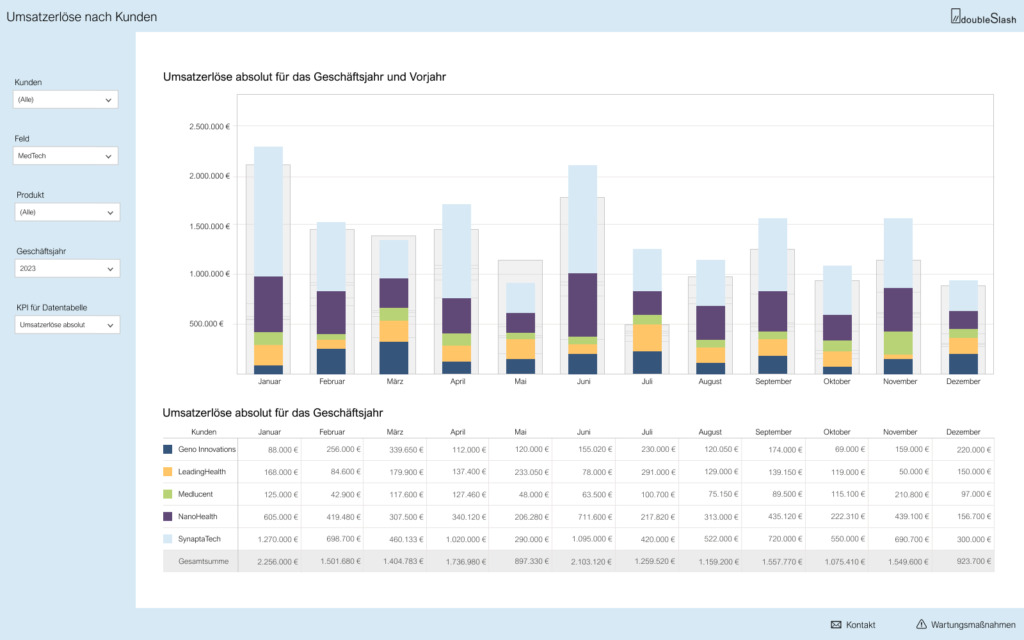This screenshot has height=640, width=1024.
Task: Select the SynaptaTech row label
Action: (x=199, y=539)
